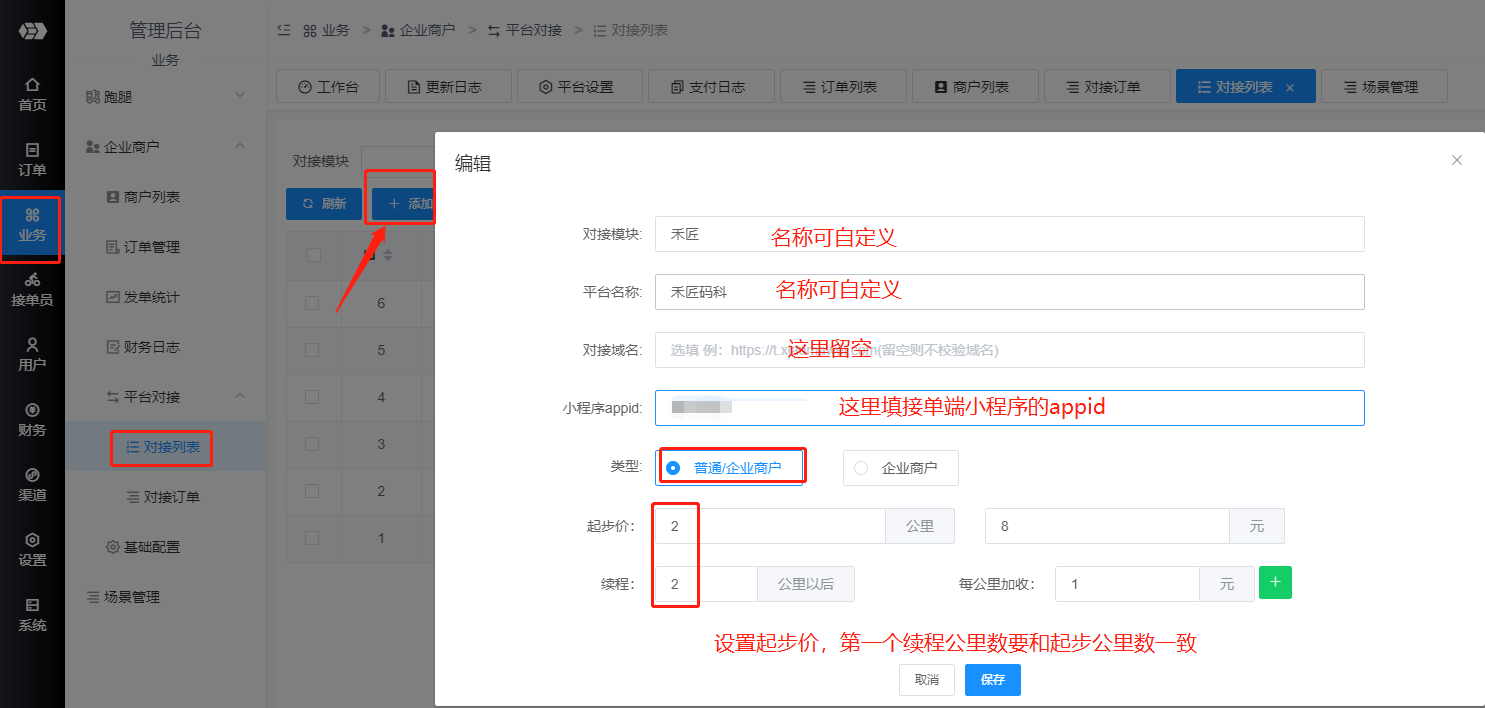Open 订单 in the left sidebar
Viewport: 1485px width, 708px height.
32,159
